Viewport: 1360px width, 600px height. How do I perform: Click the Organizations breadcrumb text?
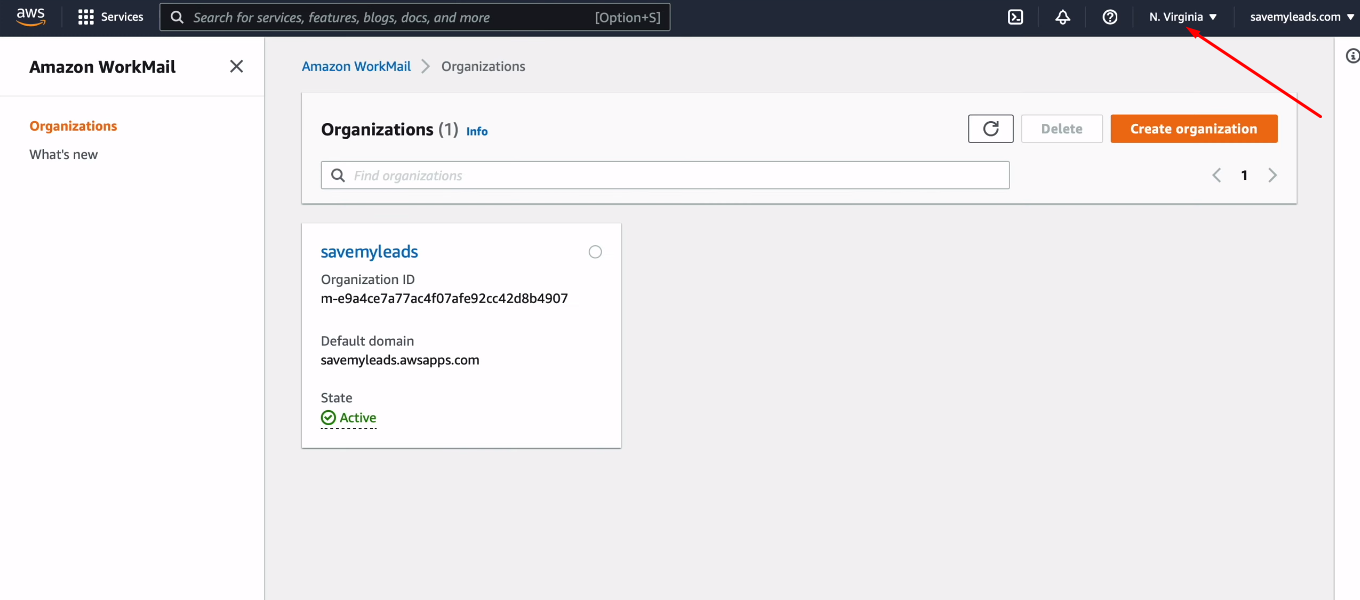click(483, 66)
